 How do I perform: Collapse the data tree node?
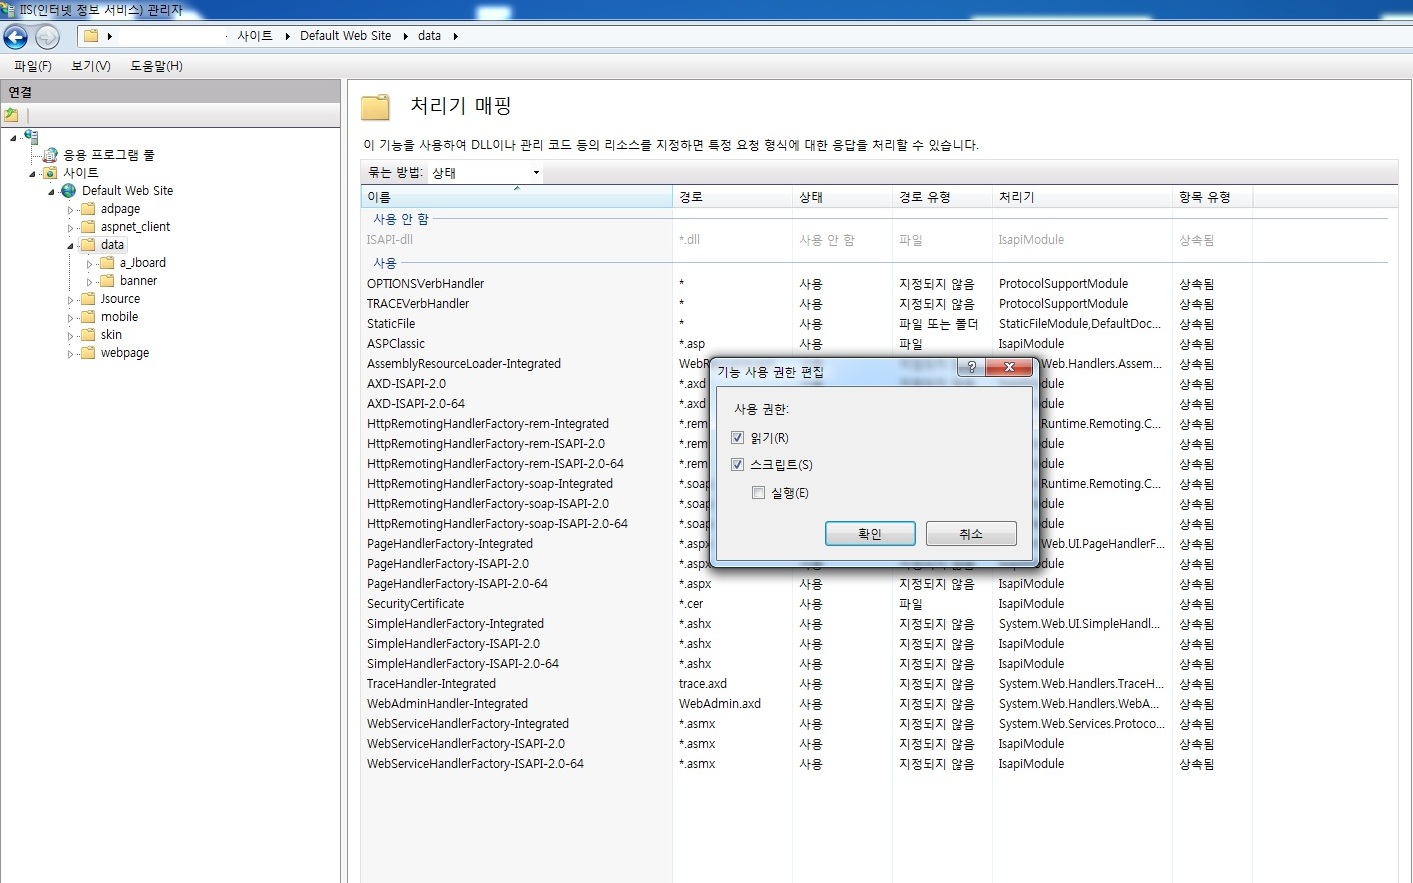(x=70, y=246)
